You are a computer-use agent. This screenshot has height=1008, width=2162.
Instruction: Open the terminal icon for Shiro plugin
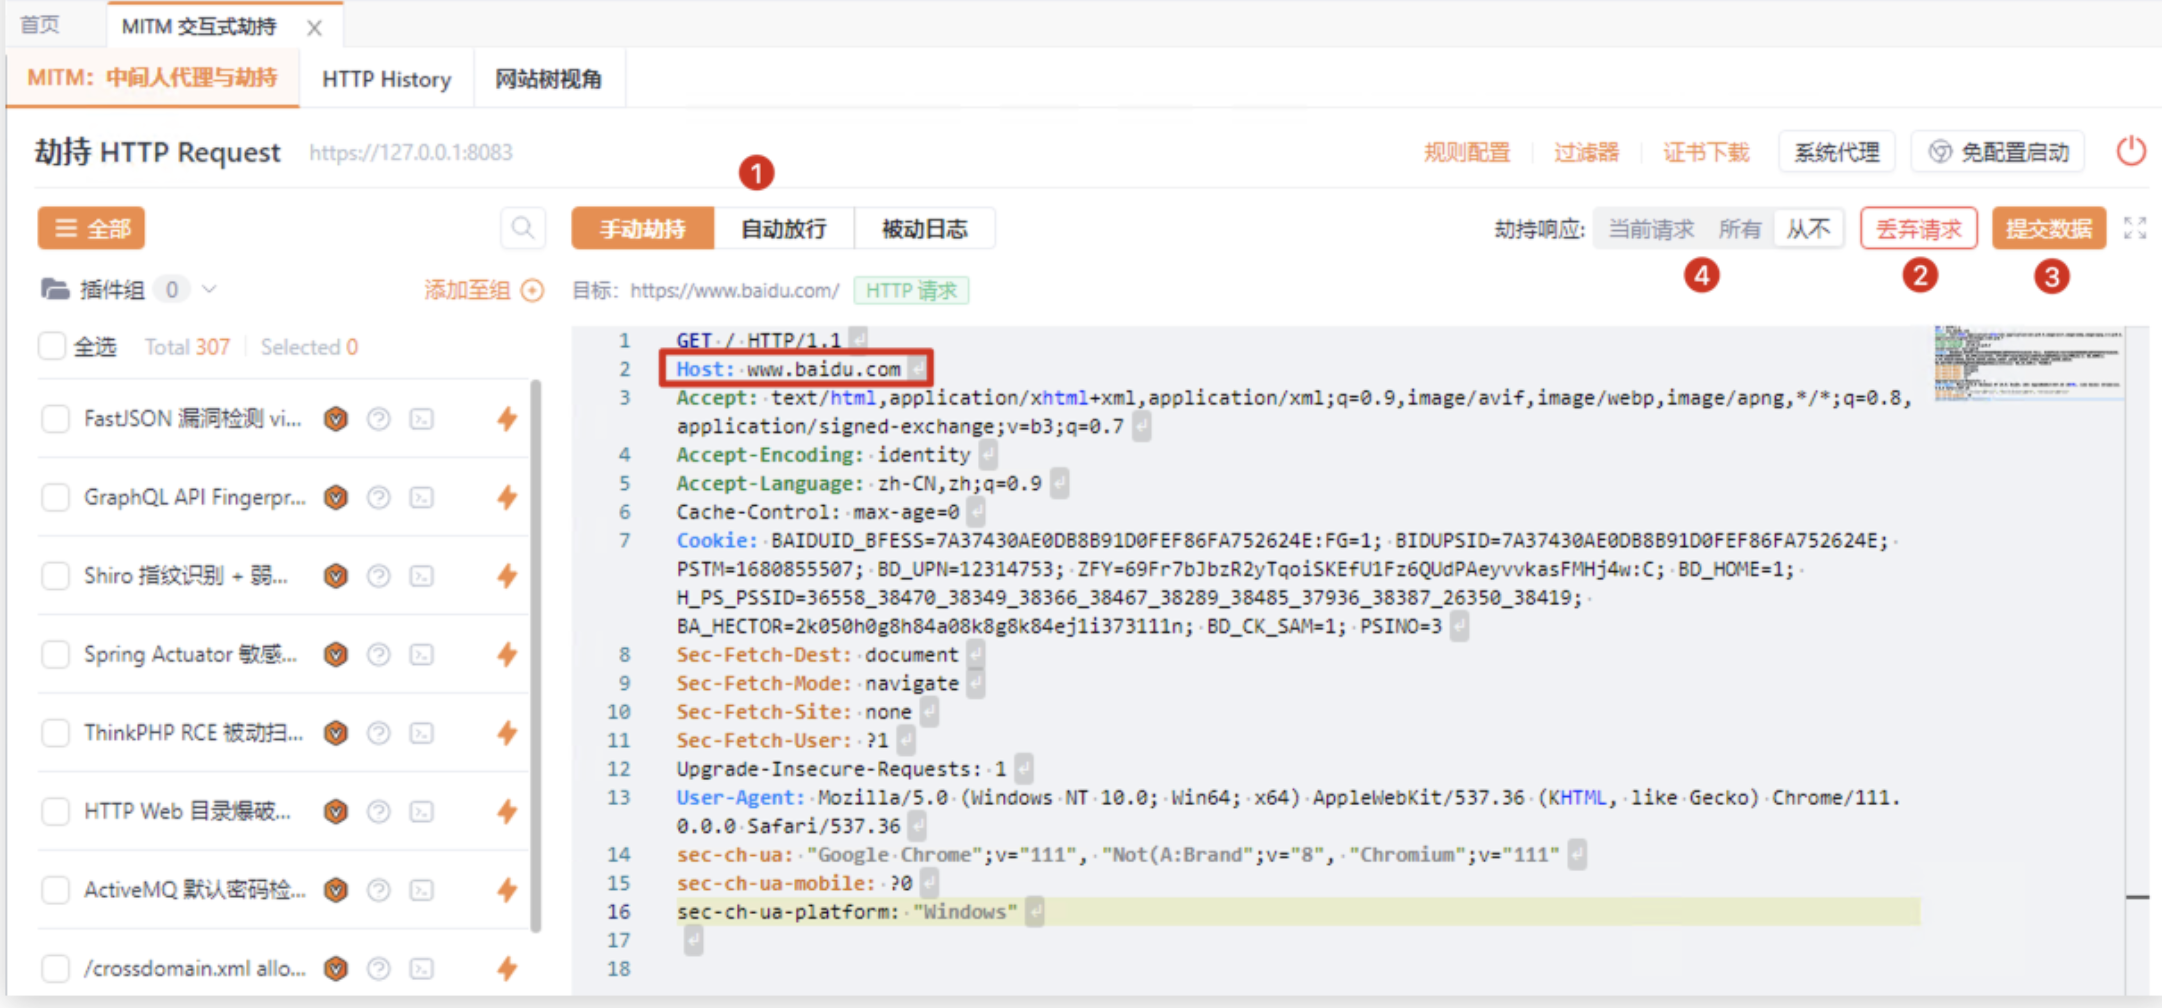click(422, 576)
